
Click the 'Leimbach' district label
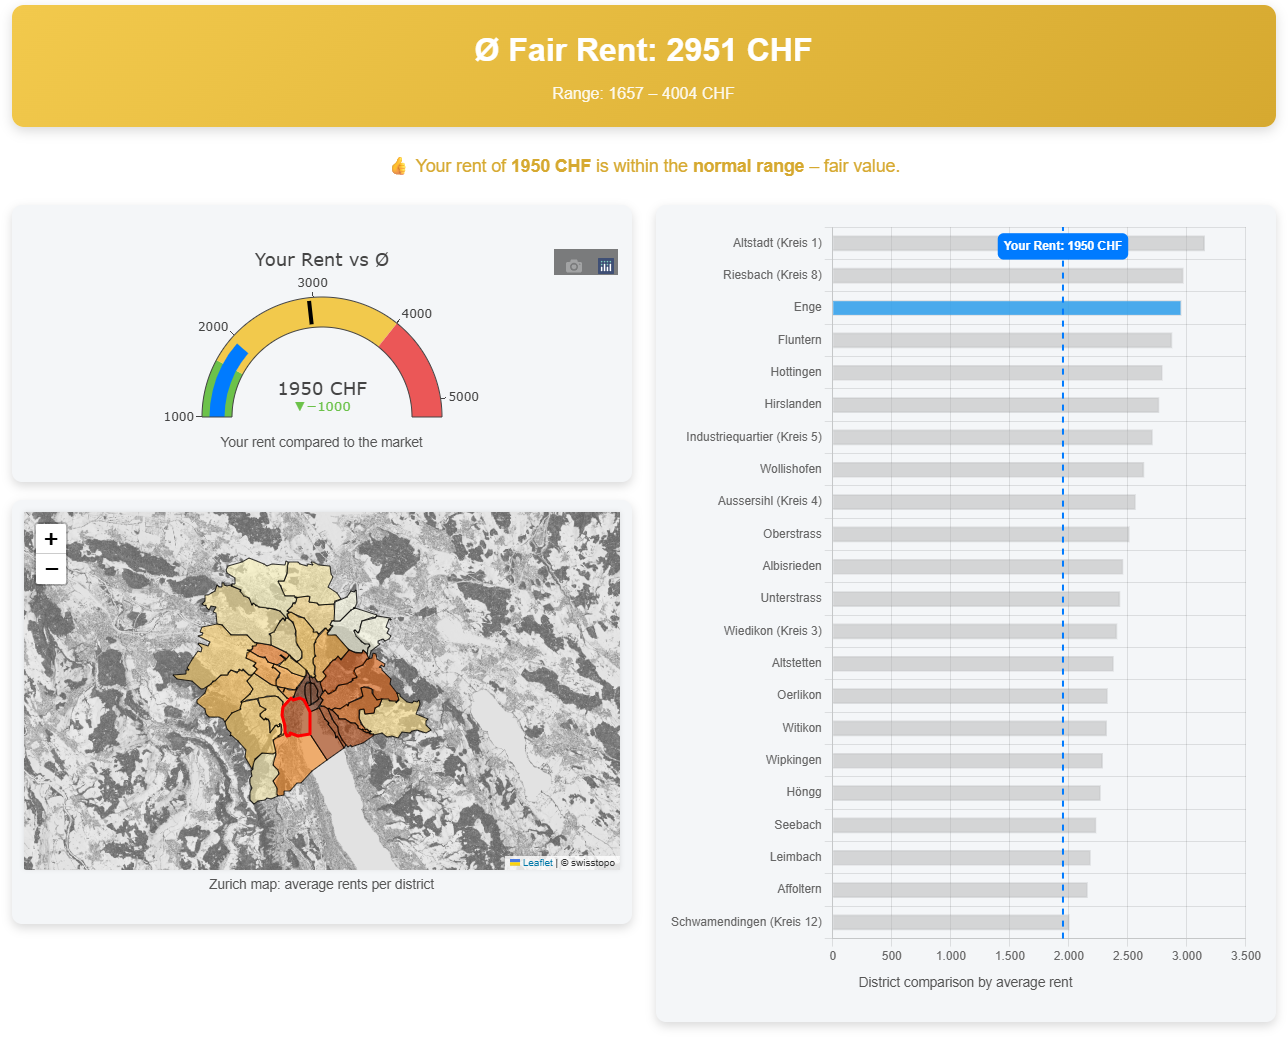click(x=796, y=857)
